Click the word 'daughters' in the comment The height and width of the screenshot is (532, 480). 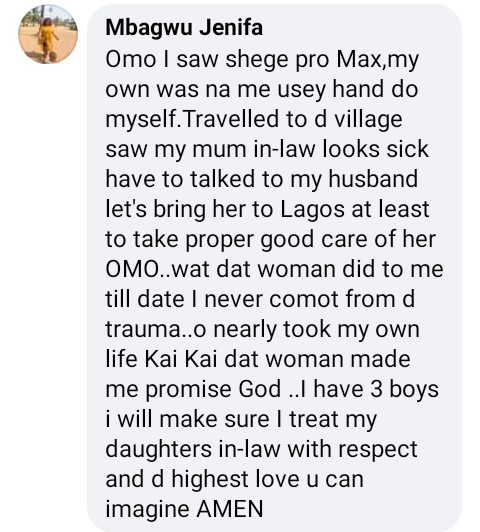click(159, 449)
